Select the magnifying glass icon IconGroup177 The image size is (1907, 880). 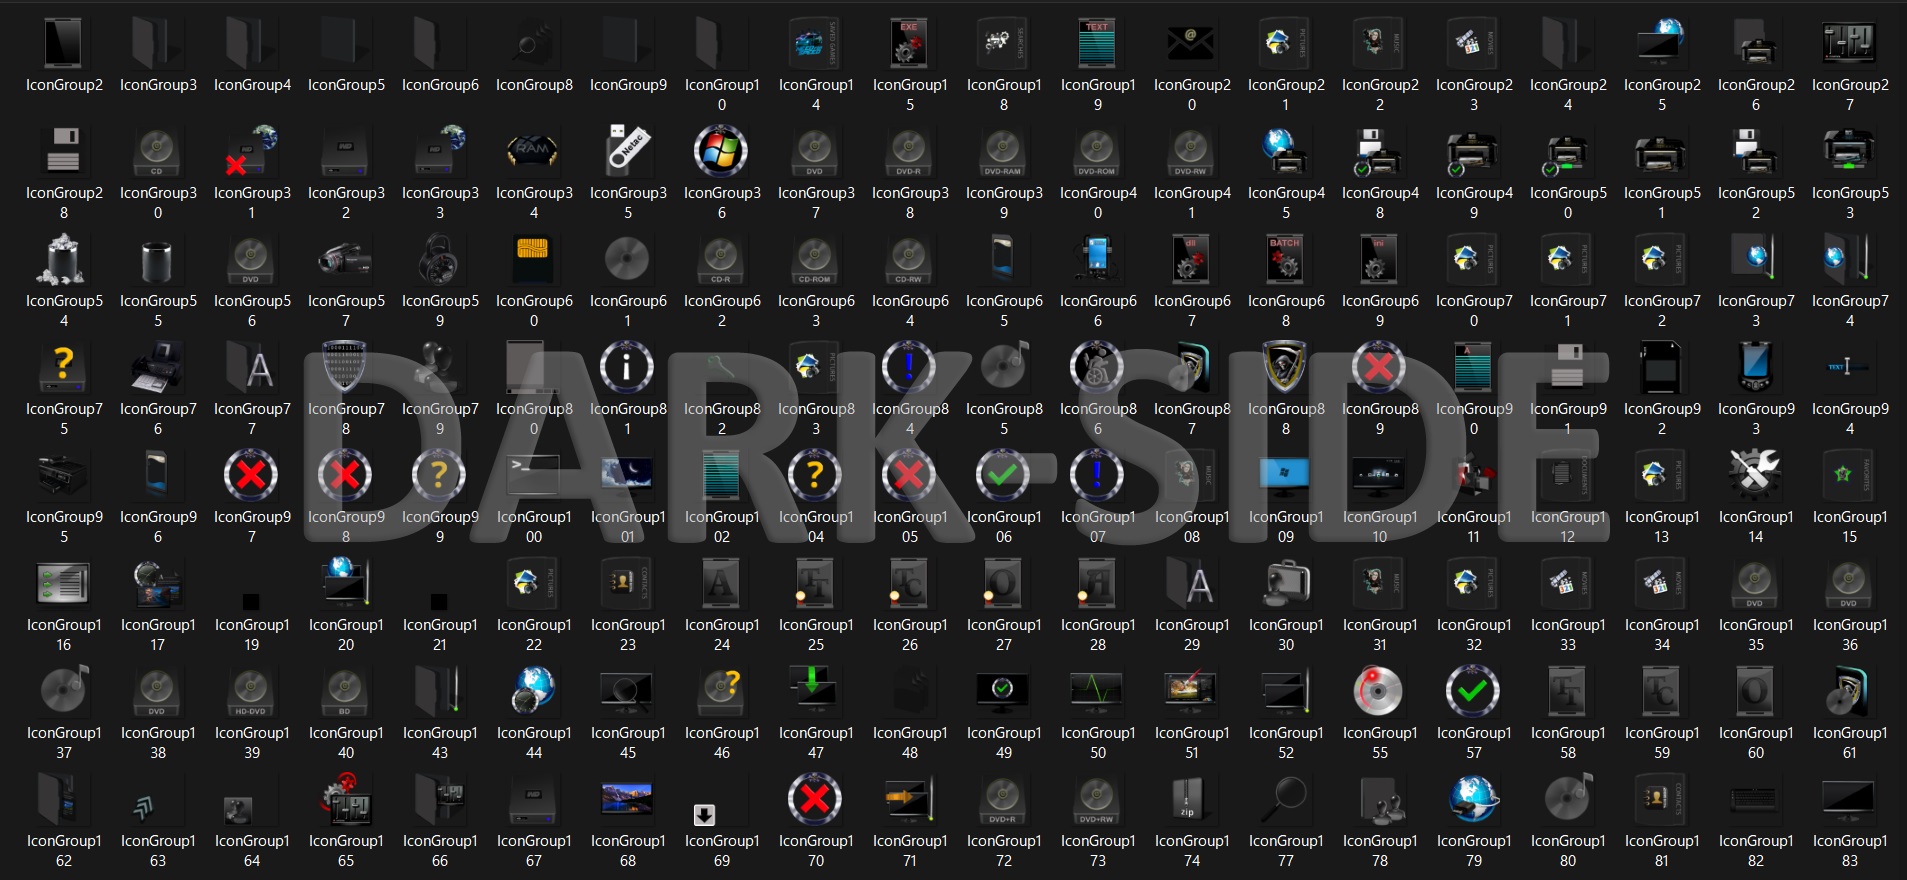[1285, 799]
